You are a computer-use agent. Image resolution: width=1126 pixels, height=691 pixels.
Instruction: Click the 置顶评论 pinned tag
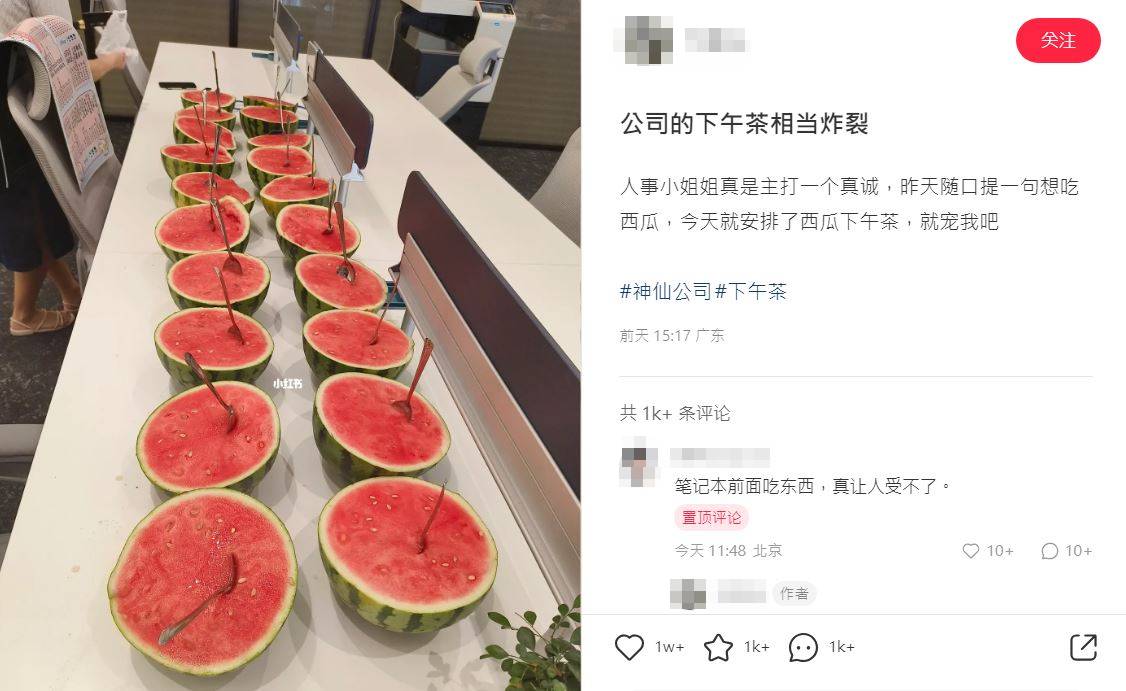[711, 518]
